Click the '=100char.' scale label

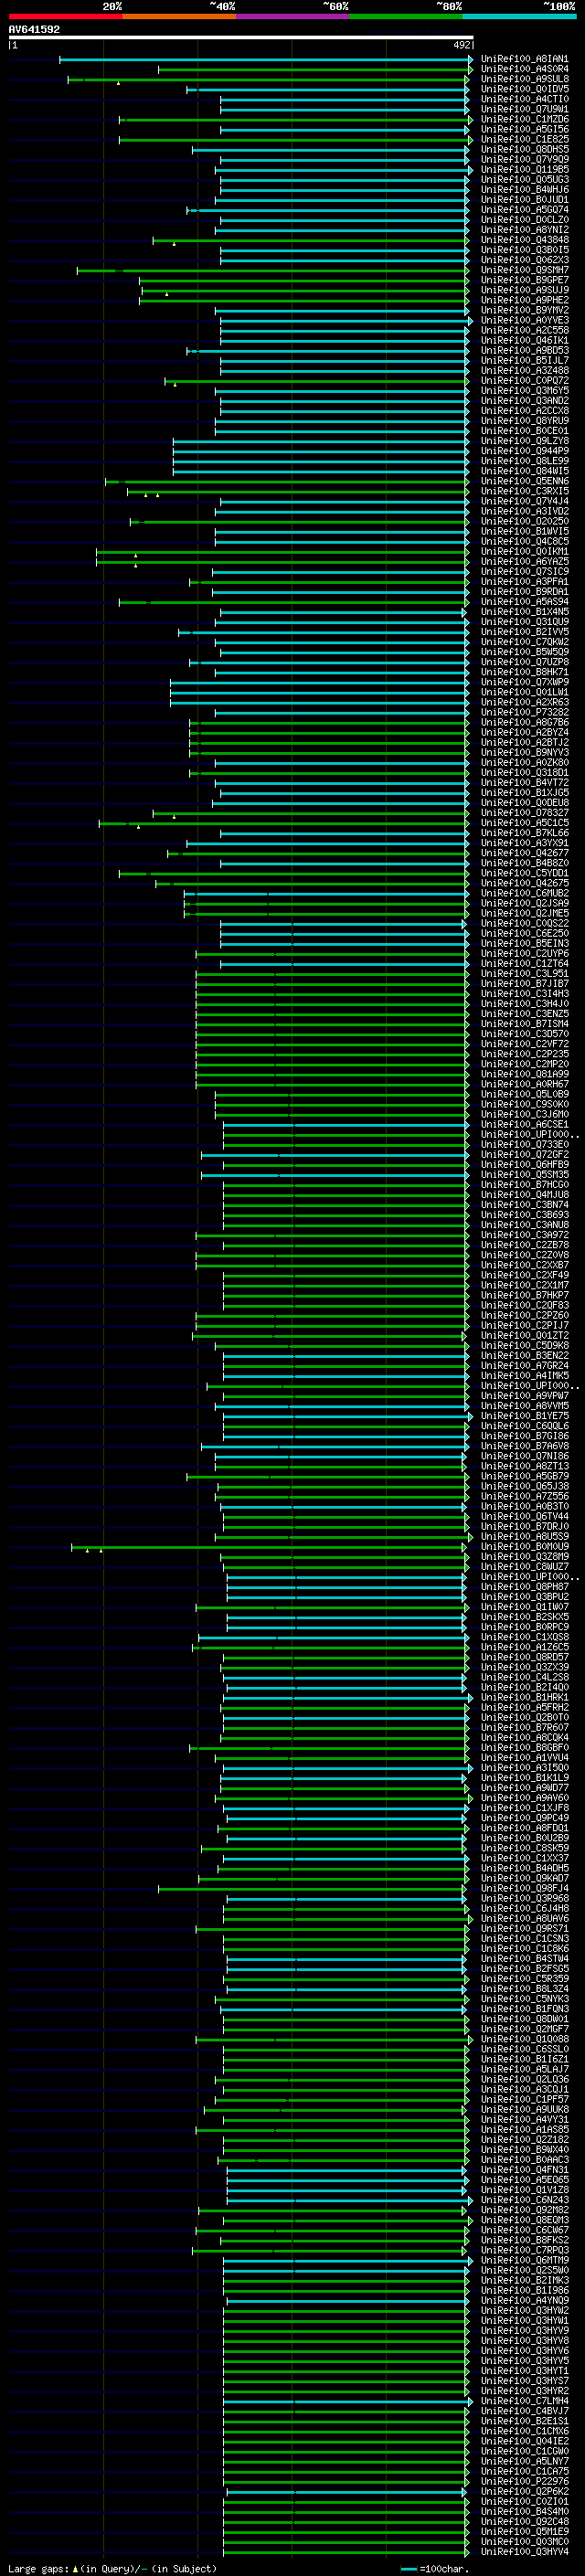click(444, 2569)
